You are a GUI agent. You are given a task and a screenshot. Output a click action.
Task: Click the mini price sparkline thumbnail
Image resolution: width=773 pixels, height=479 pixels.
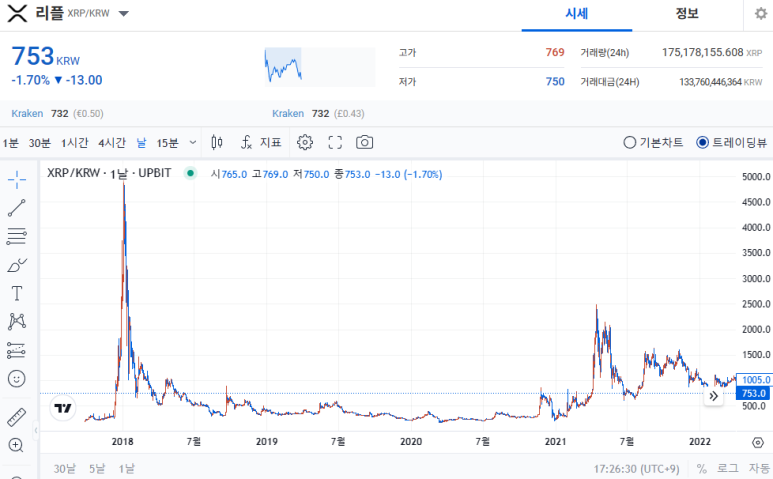click(x=319, y=67)
